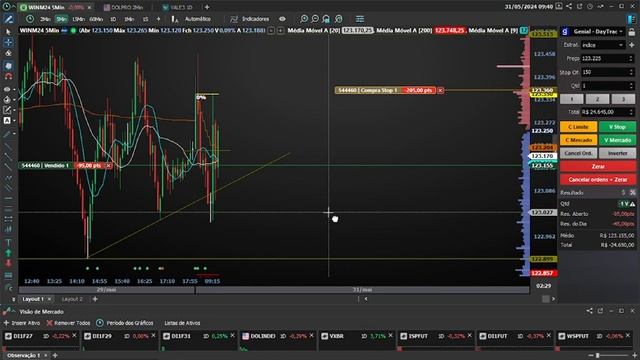640x360 pixels.
Task: Choose quantity preset 3
Action: [623, 99]
